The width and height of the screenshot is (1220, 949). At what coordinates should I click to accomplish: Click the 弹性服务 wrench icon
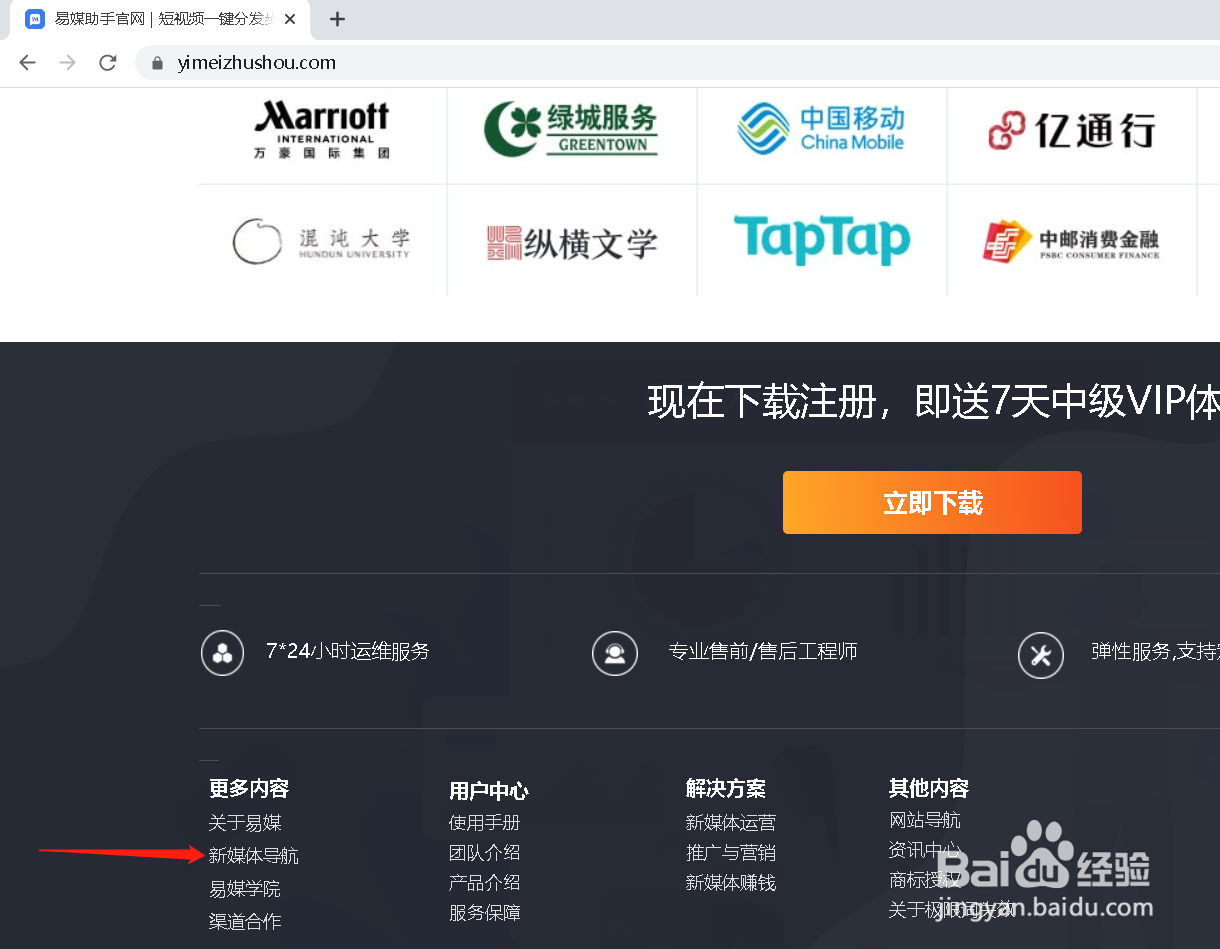pyautogui.click(x=1040, y=656)
